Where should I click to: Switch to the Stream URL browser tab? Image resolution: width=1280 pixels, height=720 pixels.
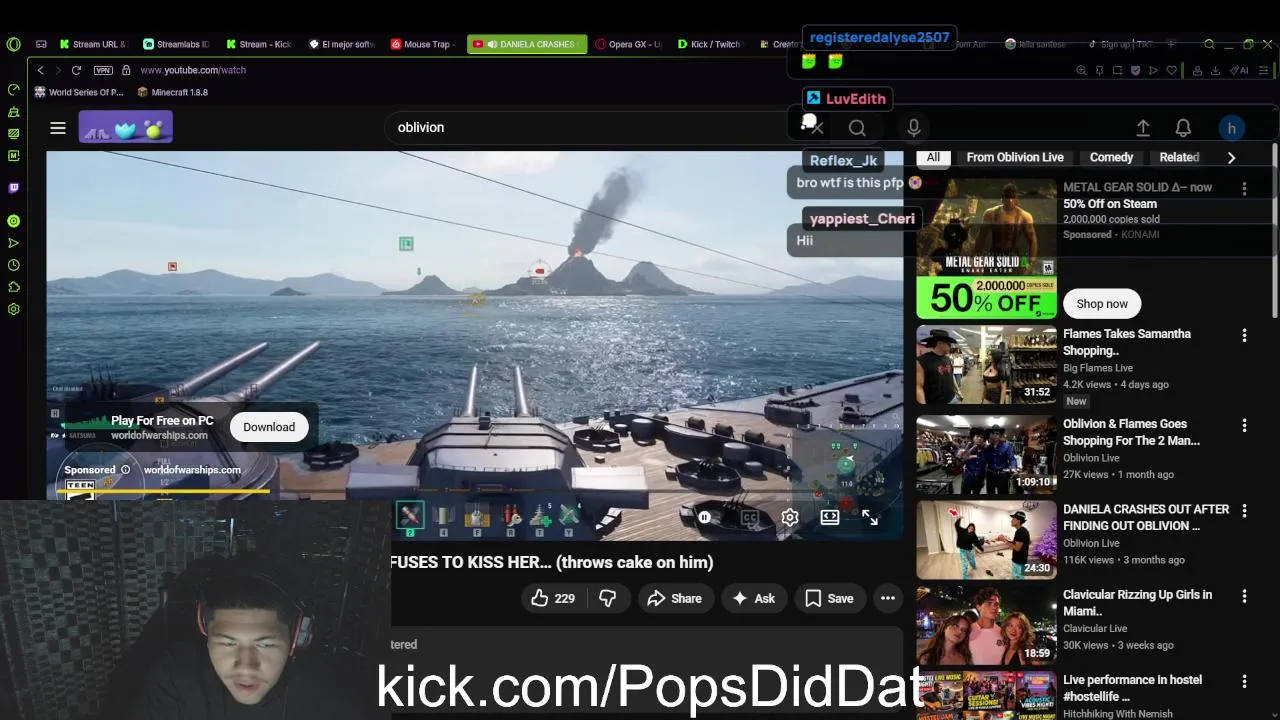[93, 44]
